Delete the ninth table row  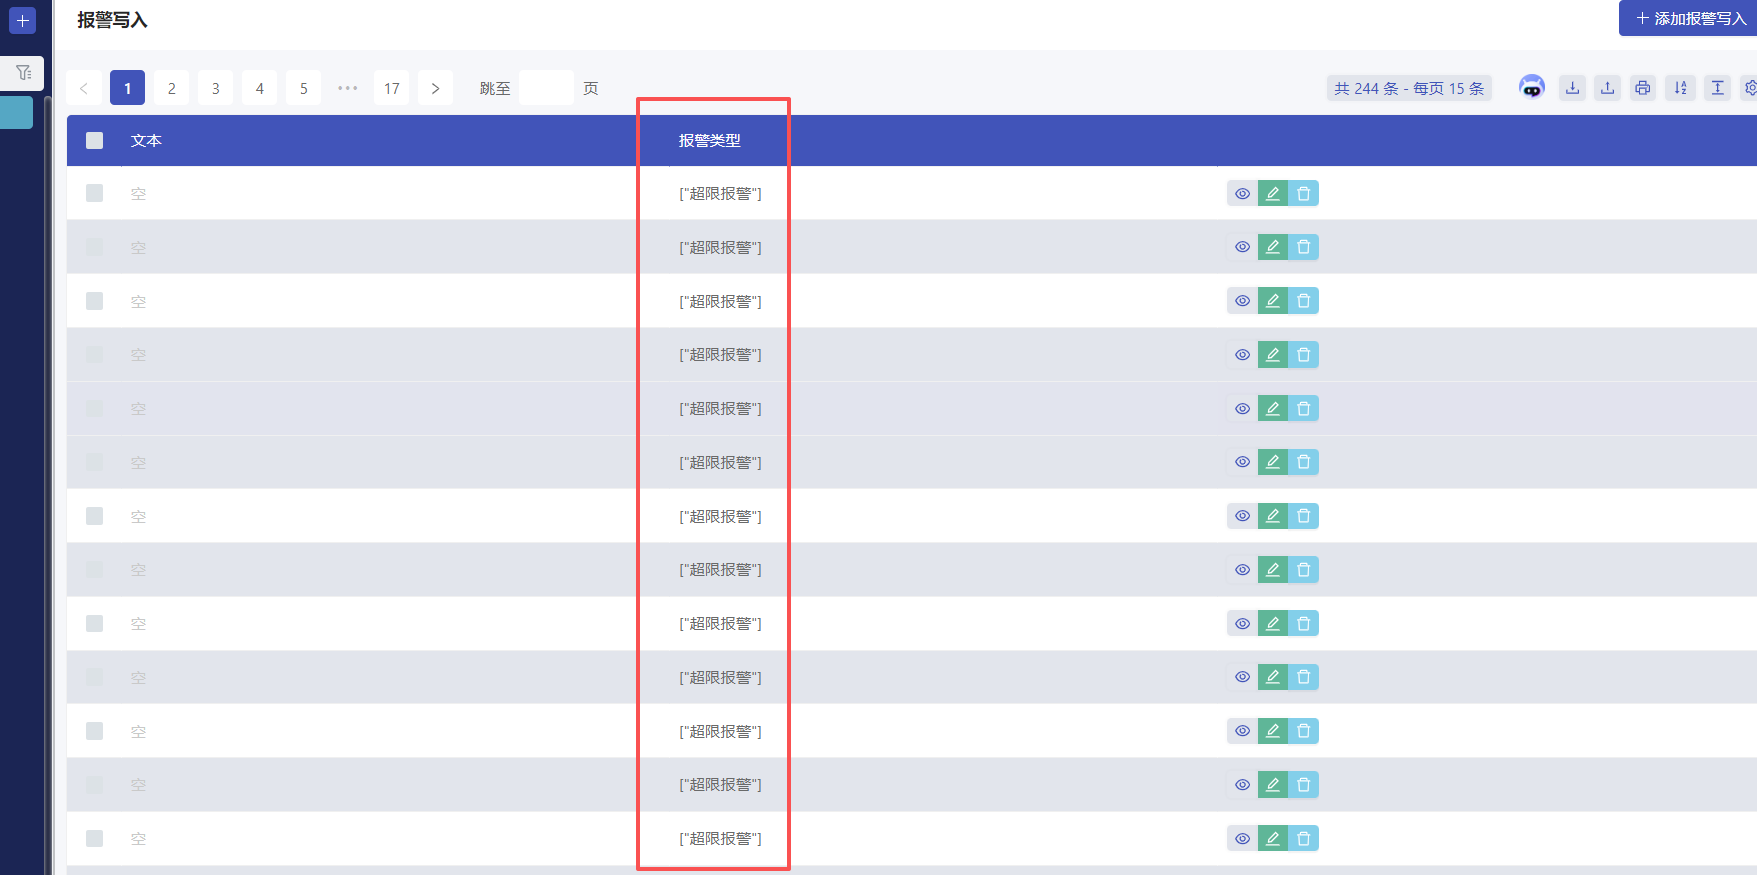[1303, 624]
